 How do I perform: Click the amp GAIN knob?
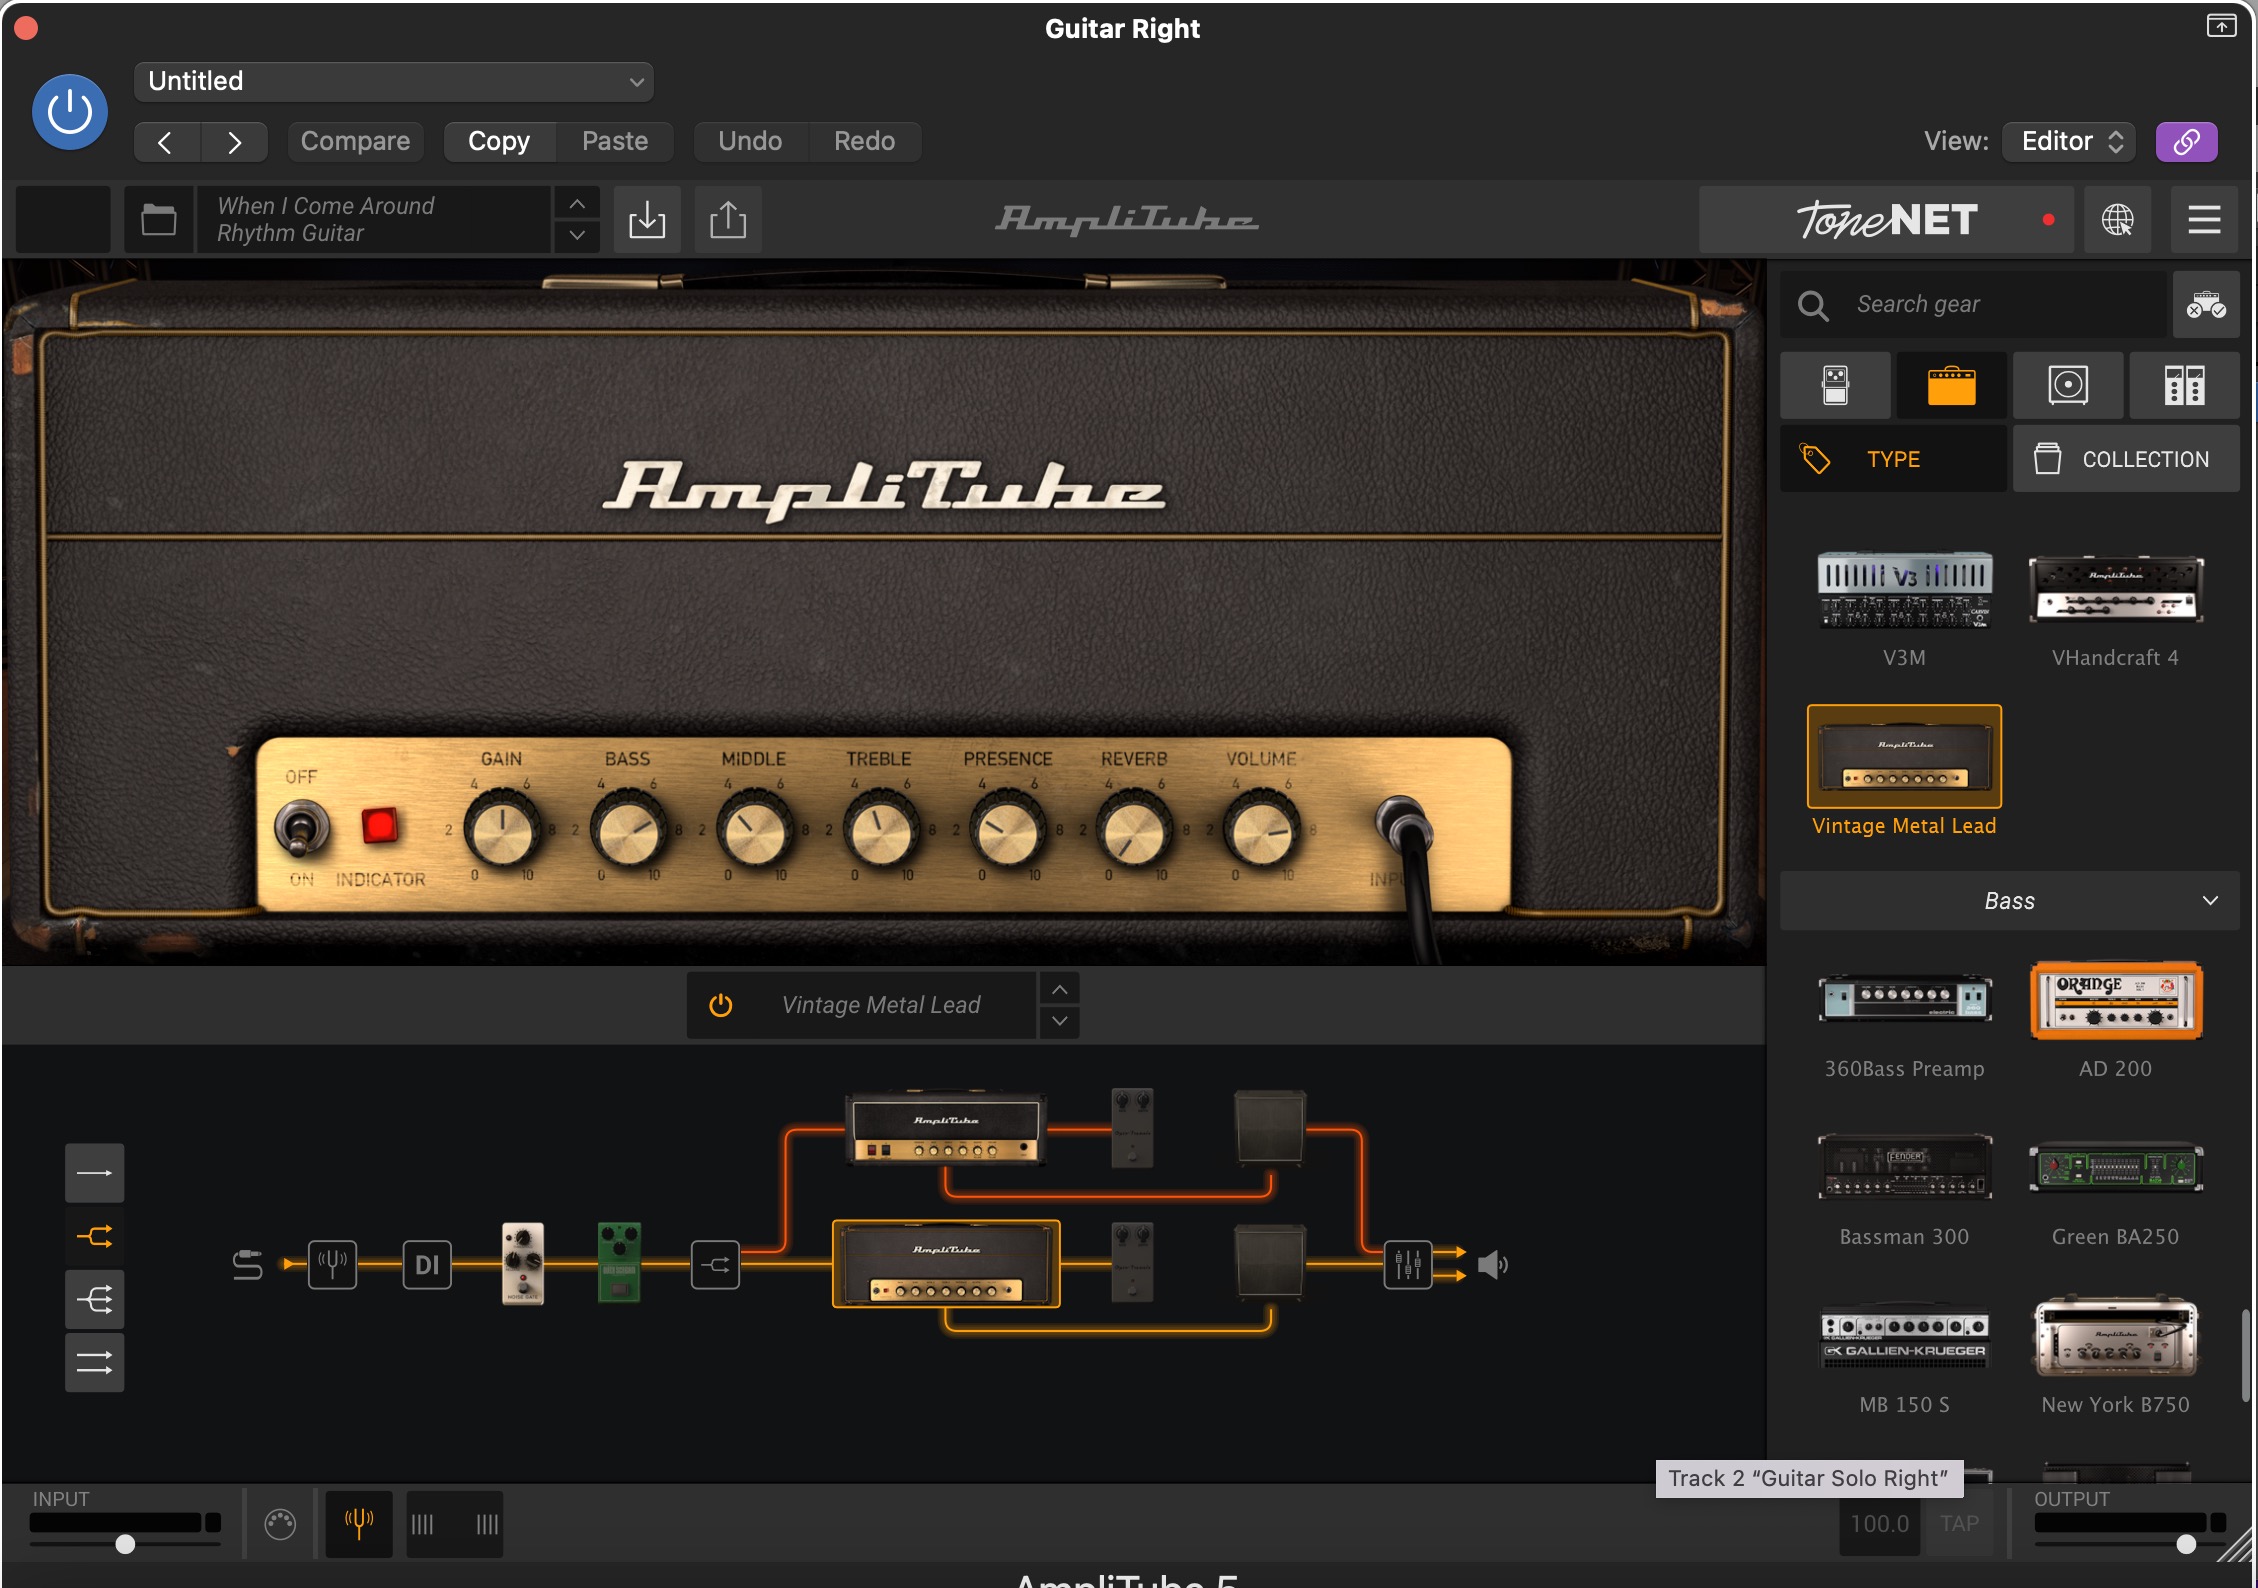(x=501, y=830)
